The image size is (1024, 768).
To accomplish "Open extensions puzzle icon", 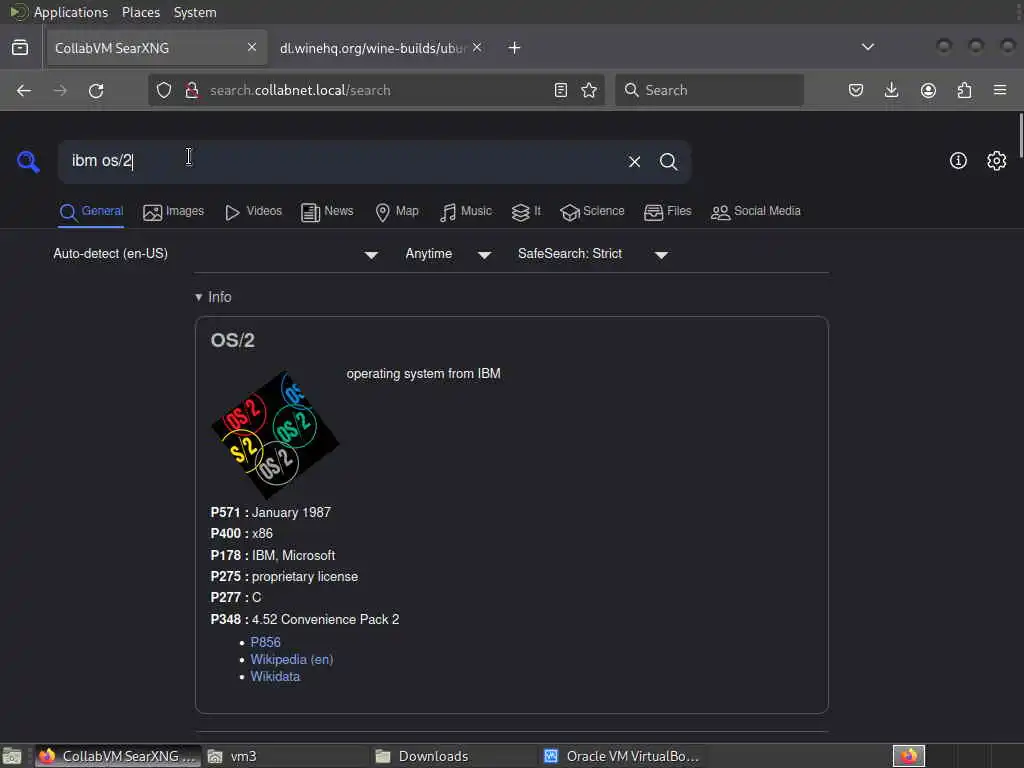I will (x=965, y=90).
